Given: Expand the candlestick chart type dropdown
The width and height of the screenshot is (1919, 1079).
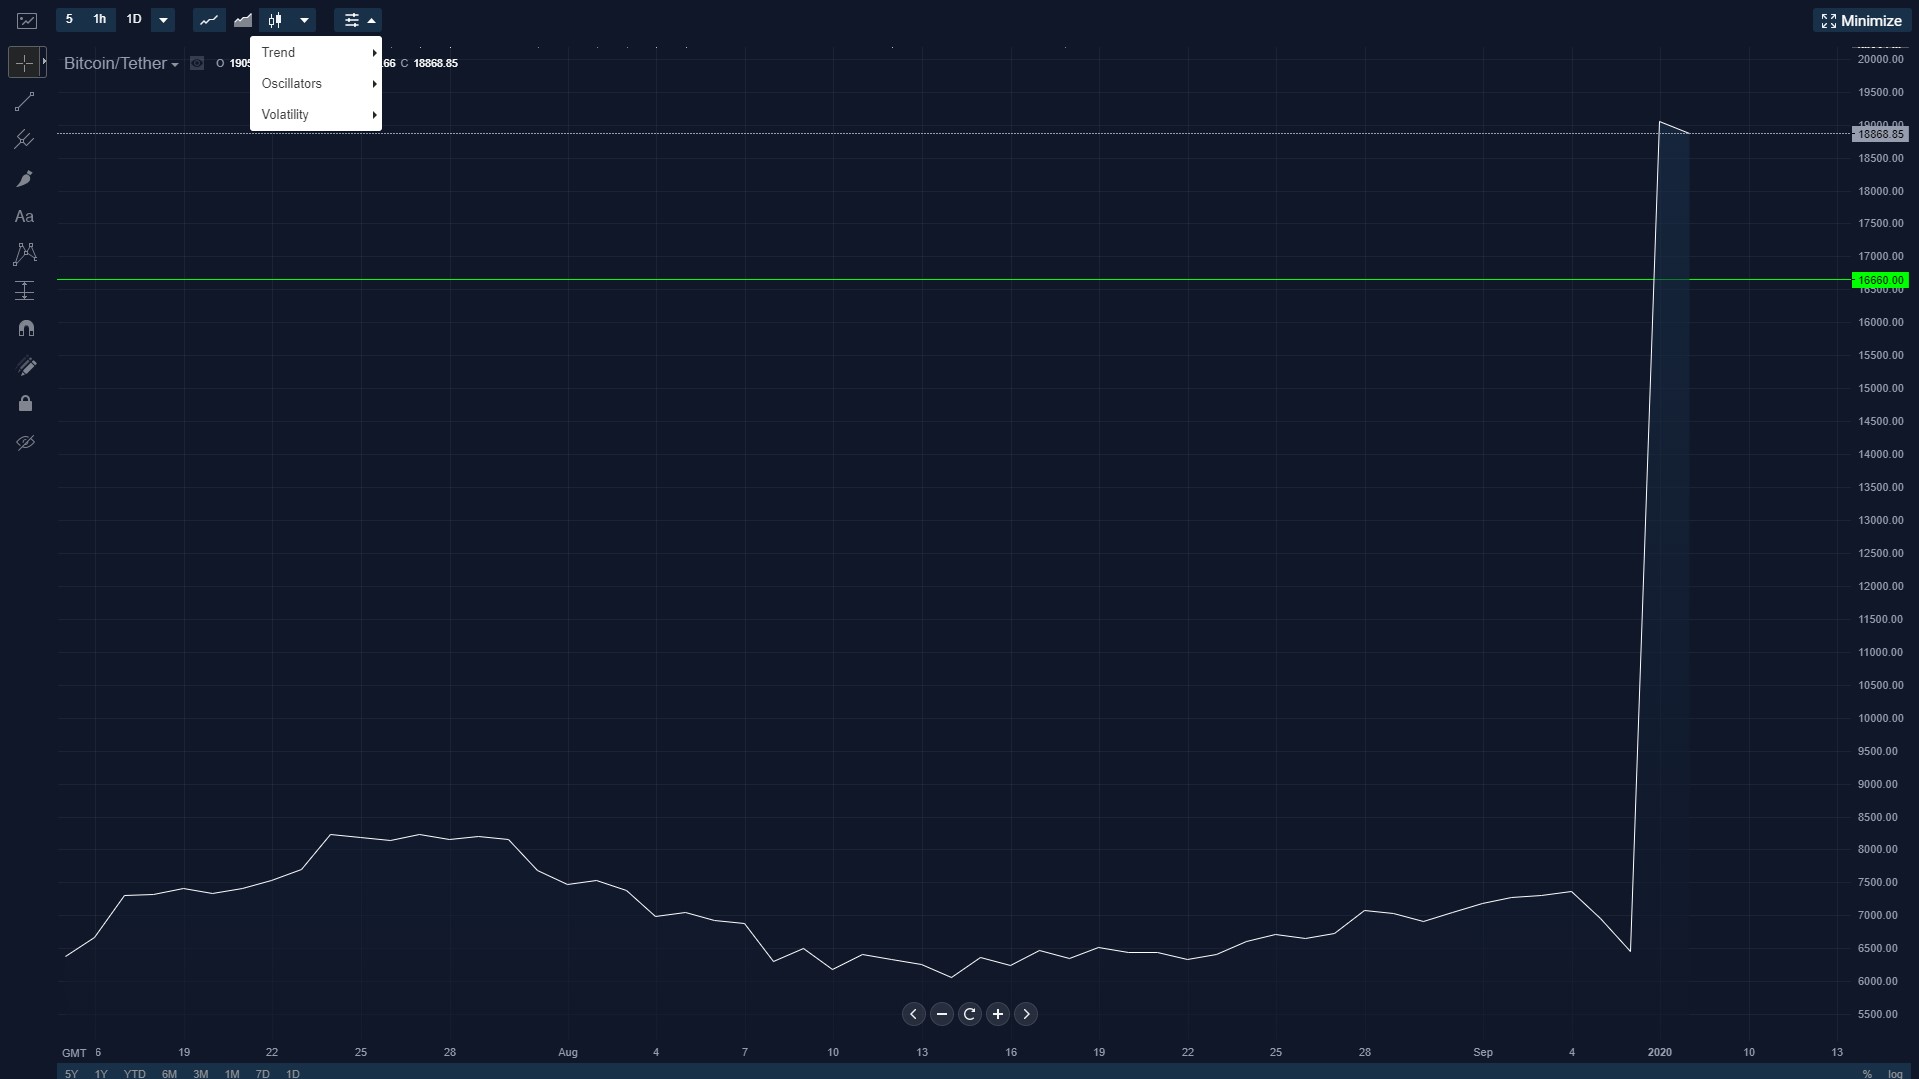Looking at the screenshot, I should (304, 20).
